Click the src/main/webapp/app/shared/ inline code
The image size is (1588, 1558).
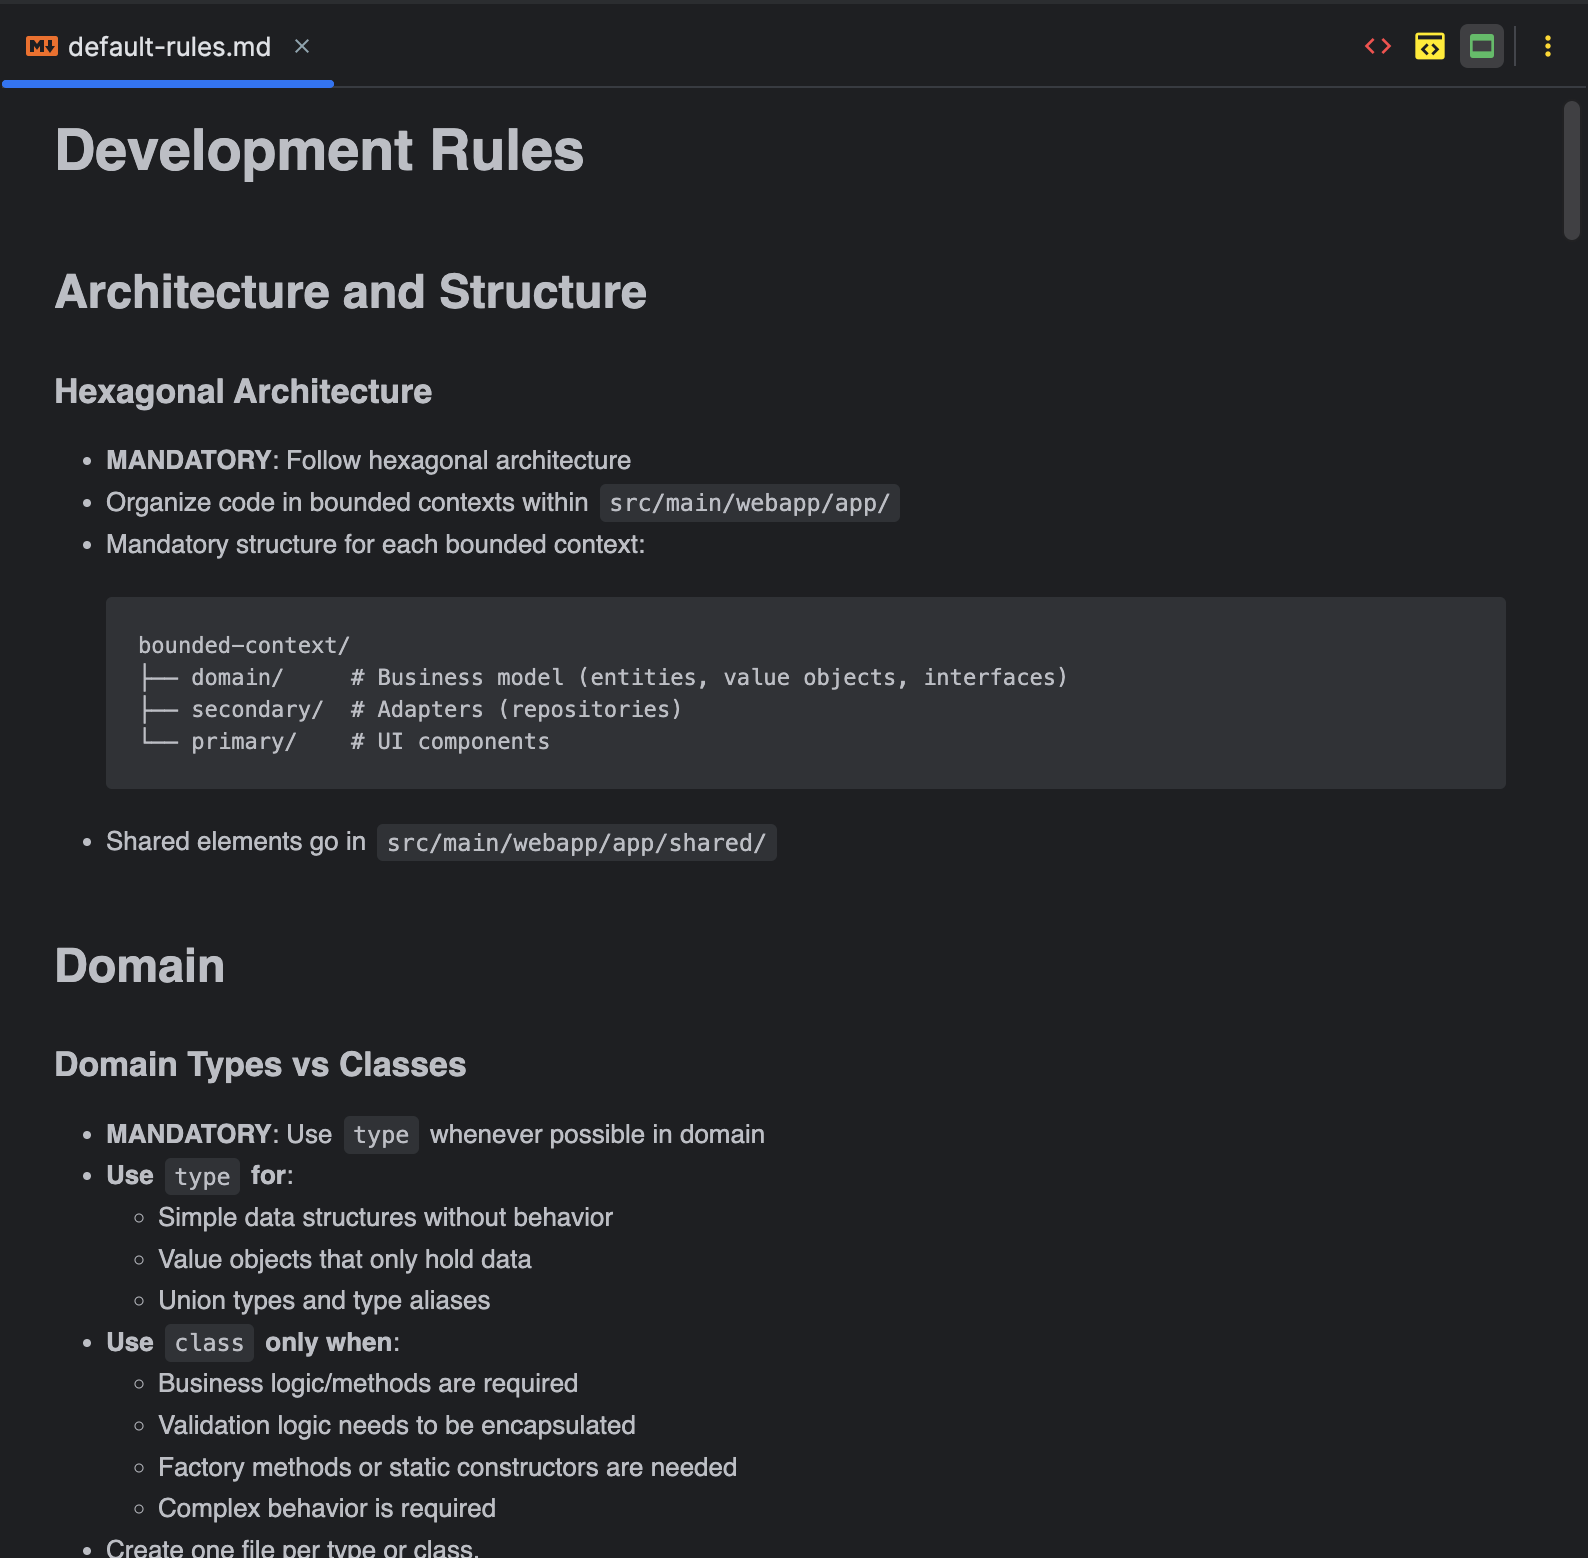[x=576, y=843]
